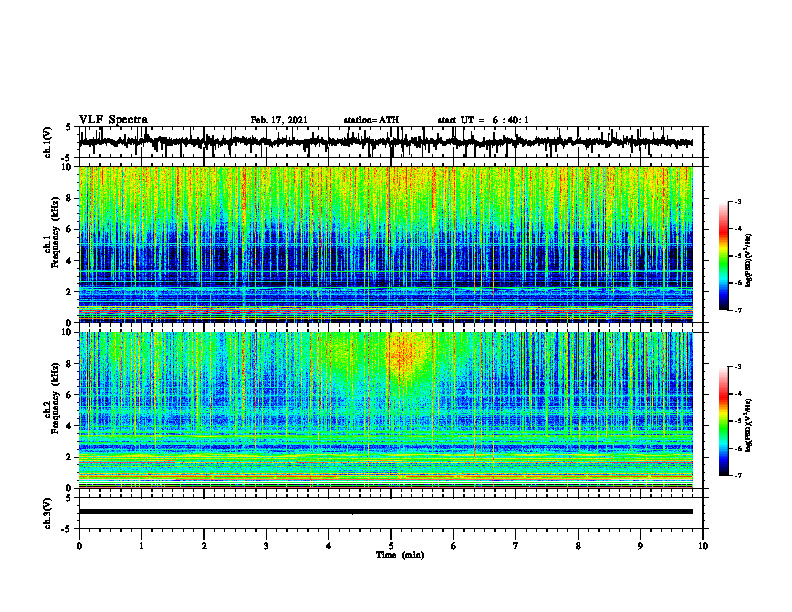Click the "-5" label on ch.2 color scale

(x=738, y=421)
